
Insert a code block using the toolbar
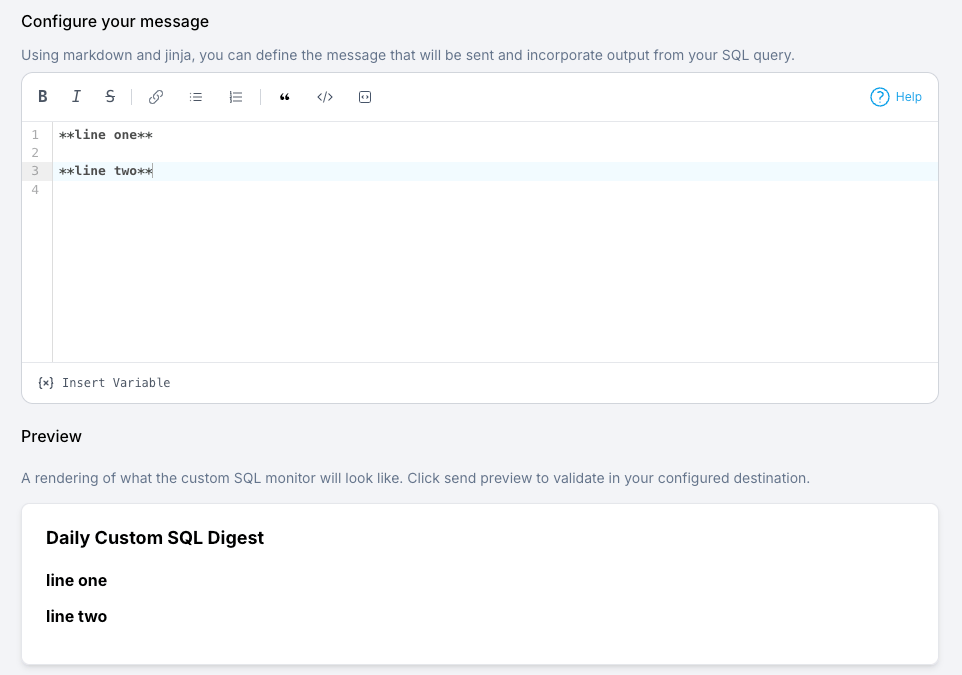pos(364,97)
